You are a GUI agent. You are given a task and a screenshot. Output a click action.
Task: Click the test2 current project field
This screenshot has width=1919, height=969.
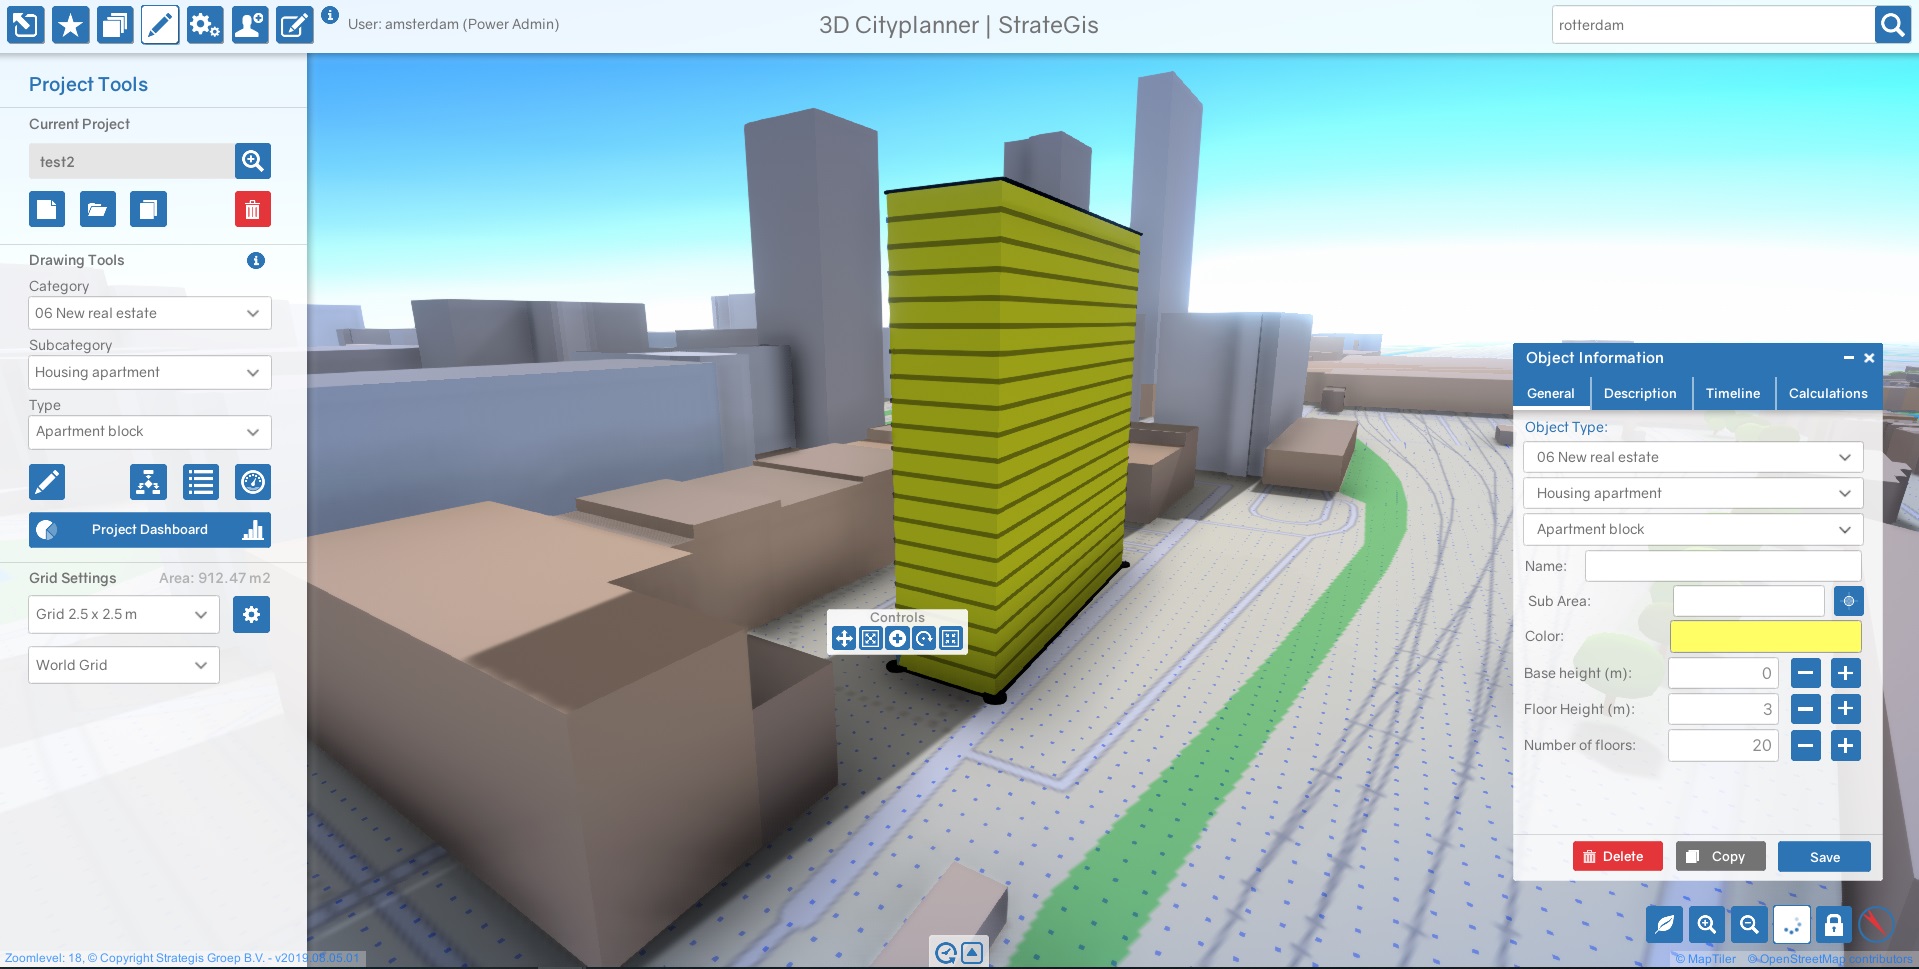click(132, 161)
